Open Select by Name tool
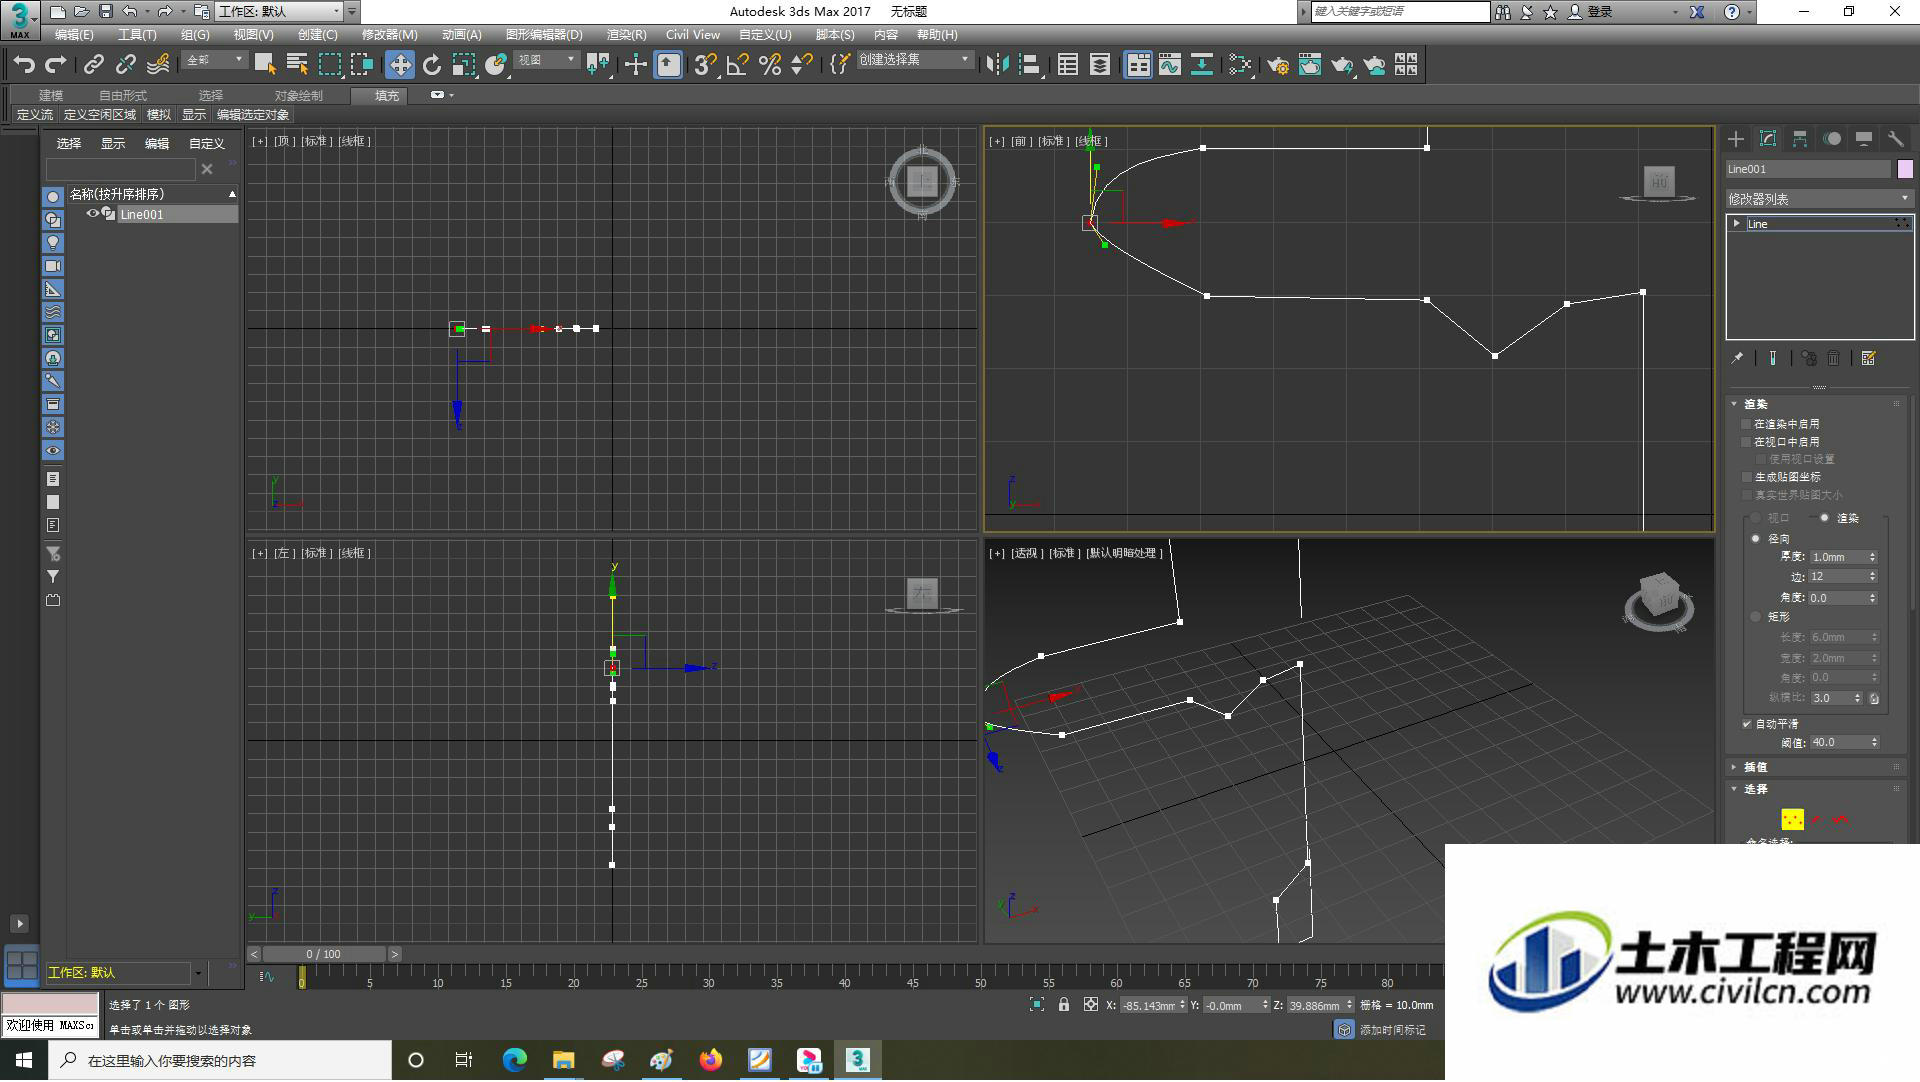 click(297, 65)
